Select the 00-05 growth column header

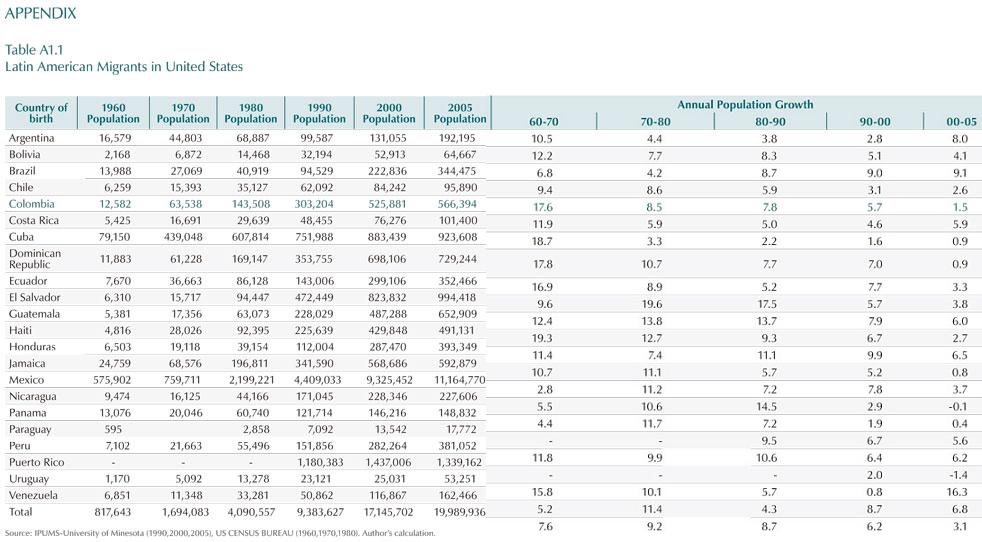pyautogui.click(x=961, y=122)
